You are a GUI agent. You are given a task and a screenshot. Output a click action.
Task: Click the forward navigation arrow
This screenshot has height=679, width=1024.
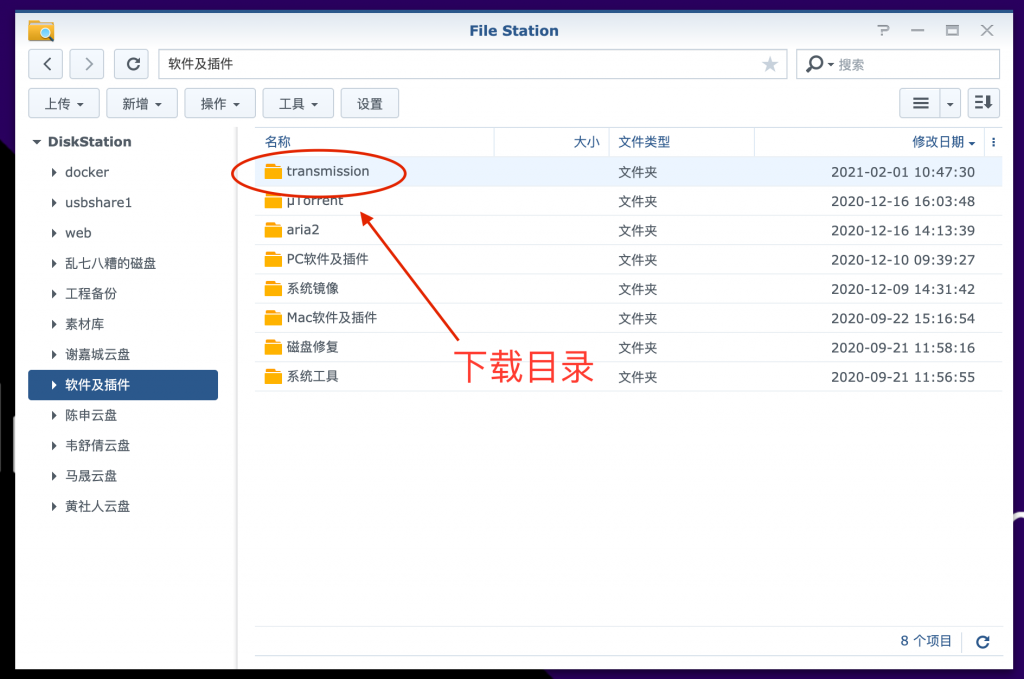[x=88, y=64]
